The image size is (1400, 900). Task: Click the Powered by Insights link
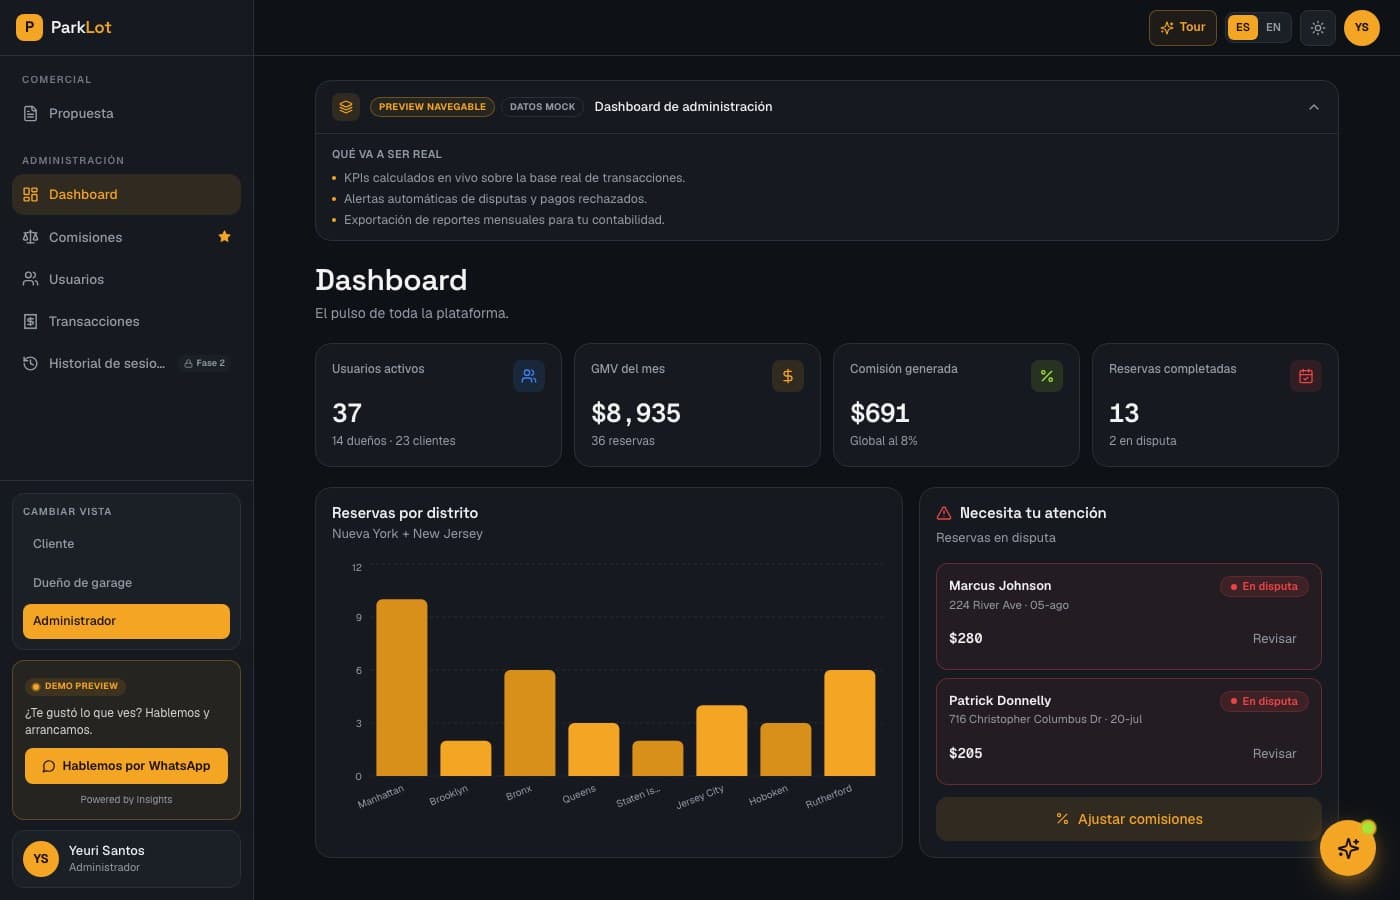pos(126,800)
